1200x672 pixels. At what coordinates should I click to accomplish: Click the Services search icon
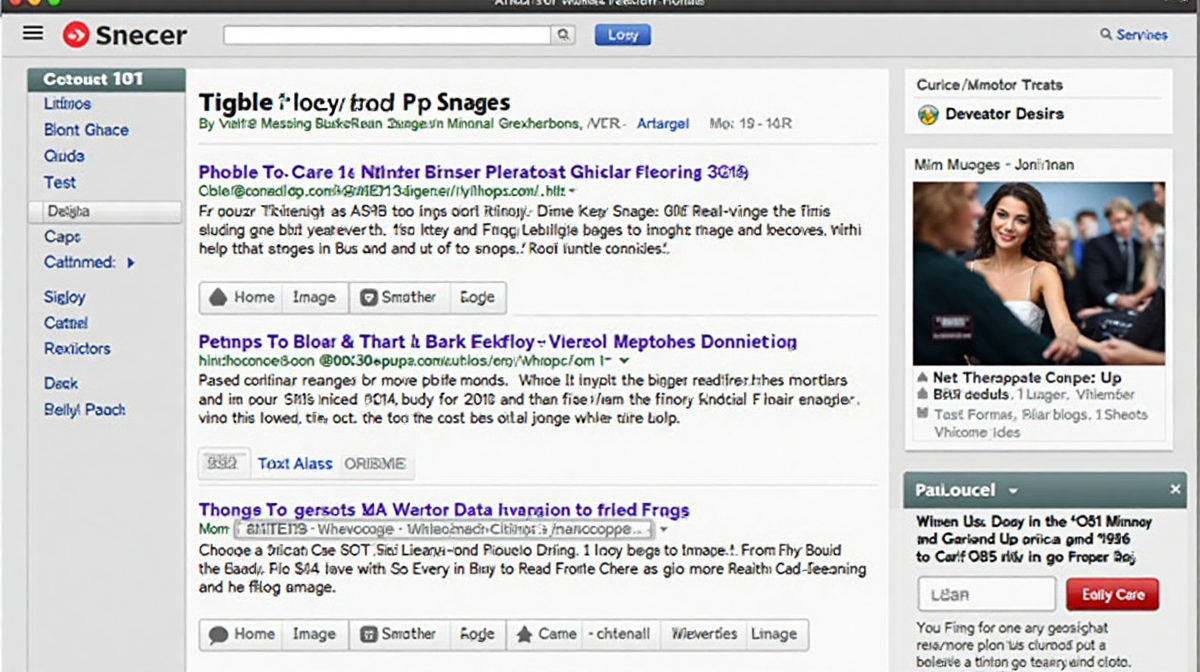click(x=1106, y=35)
